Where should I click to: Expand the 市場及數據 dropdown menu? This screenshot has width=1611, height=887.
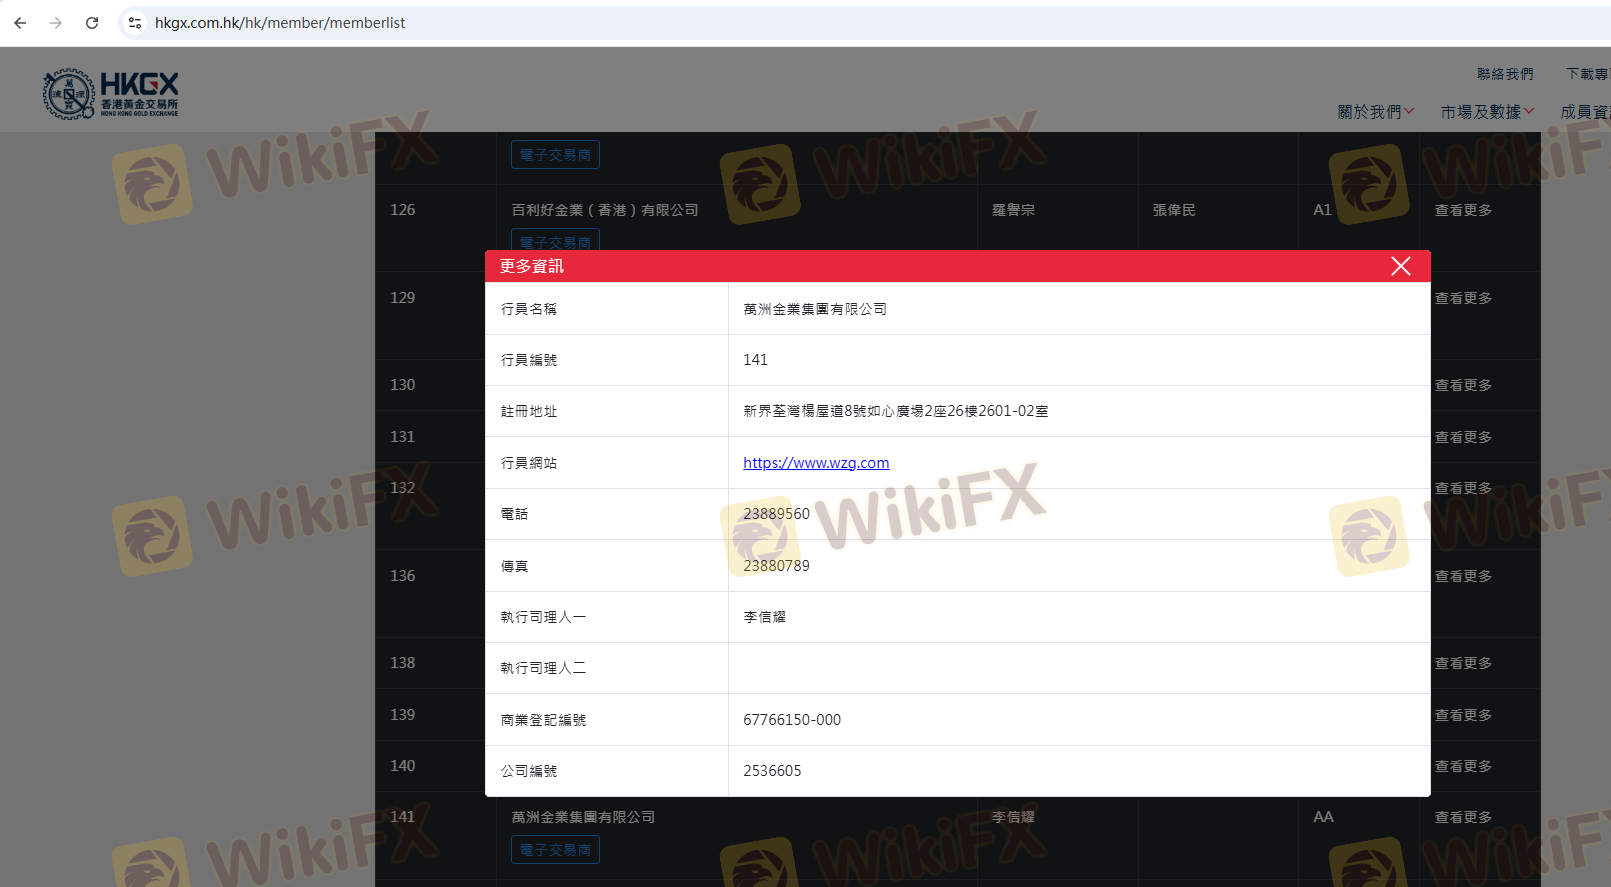point(1486,112)
